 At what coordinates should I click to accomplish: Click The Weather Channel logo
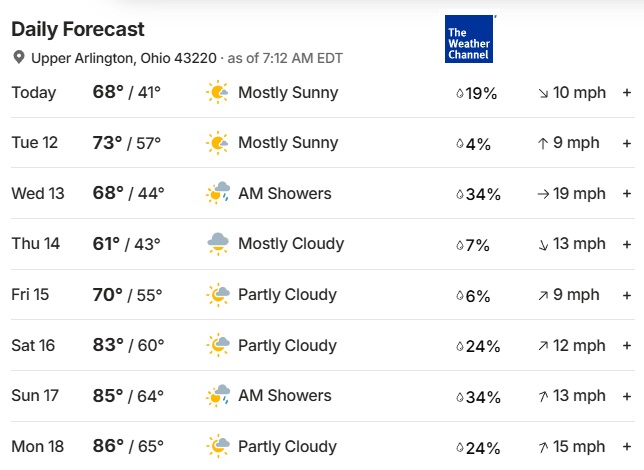469,39
